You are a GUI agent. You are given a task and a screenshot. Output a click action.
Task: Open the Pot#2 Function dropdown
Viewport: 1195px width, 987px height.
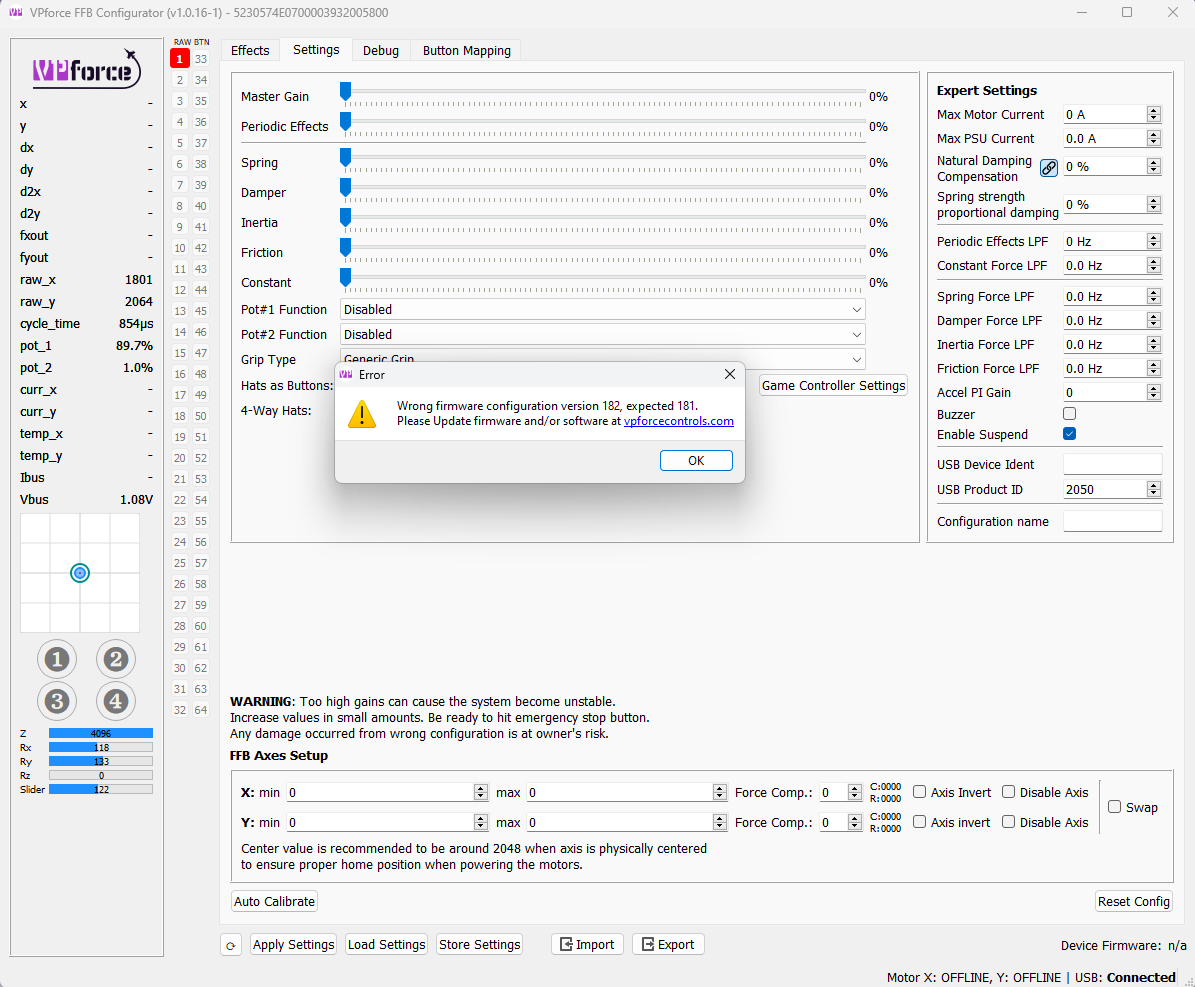pyautogui.click(x=602, y=335)
